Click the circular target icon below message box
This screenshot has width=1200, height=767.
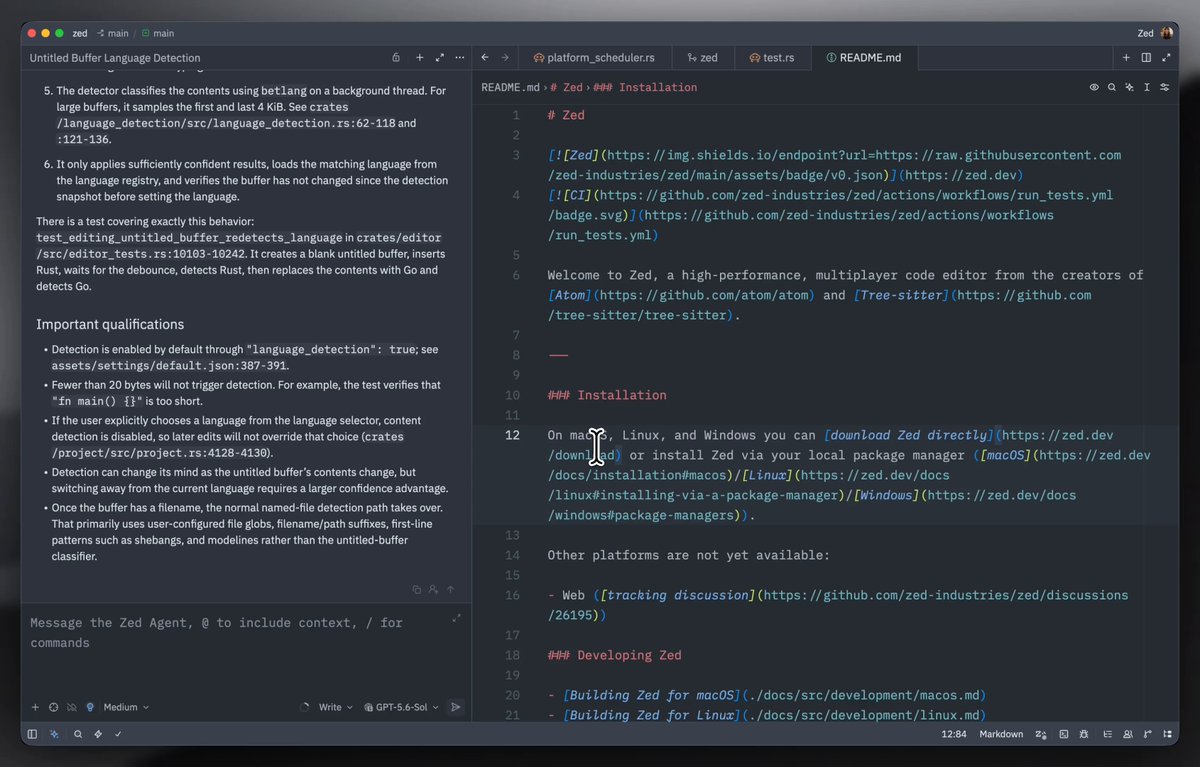tap(53, 707)
